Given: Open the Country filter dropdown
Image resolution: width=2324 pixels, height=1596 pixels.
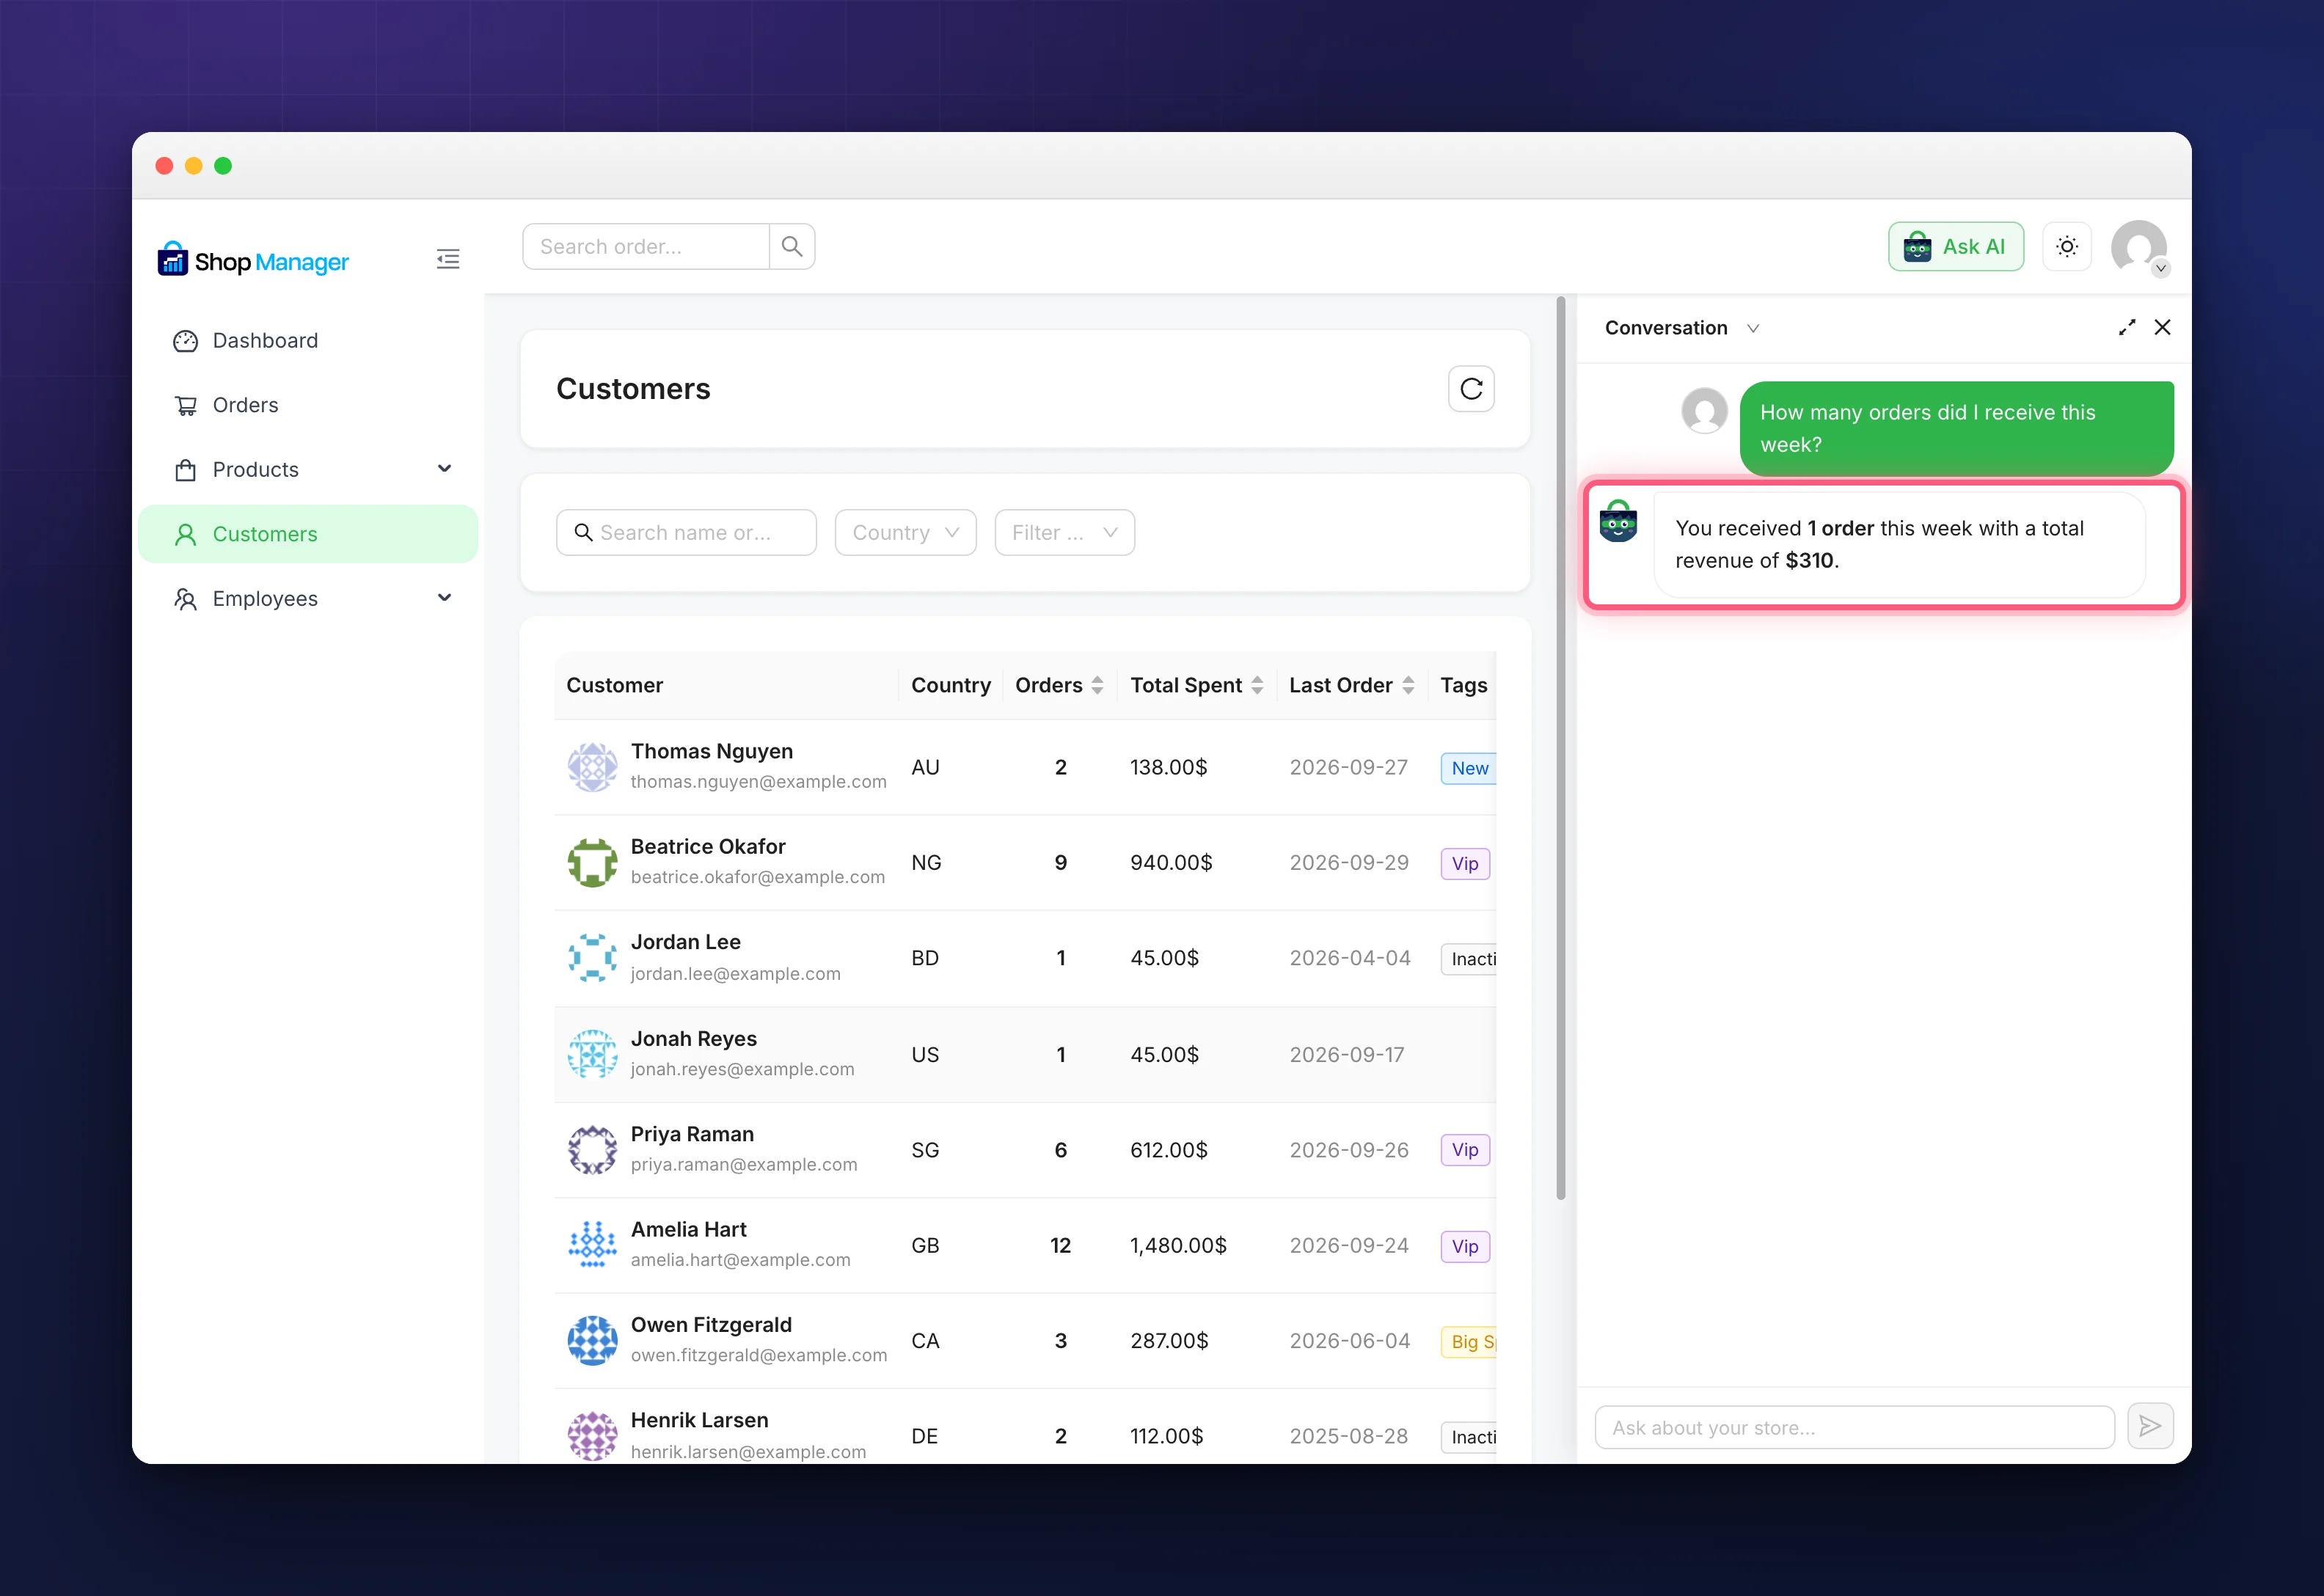Looking at the screenshot, I should [905, 533].
